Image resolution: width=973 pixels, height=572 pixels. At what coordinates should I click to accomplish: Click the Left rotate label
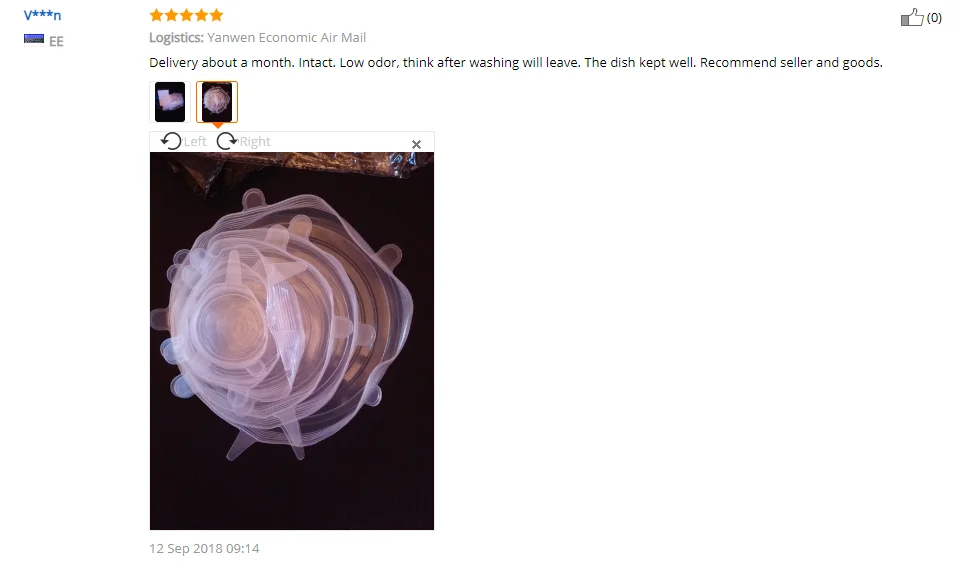(195, 141)
